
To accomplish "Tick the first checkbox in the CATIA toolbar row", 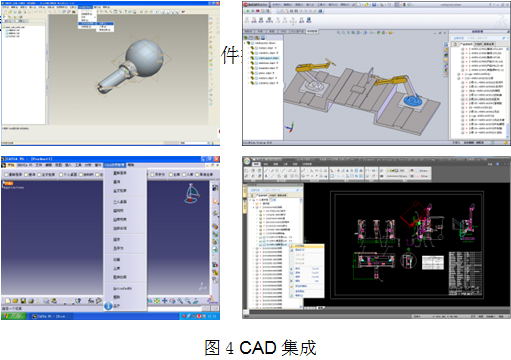I will (x=6, y=175).
